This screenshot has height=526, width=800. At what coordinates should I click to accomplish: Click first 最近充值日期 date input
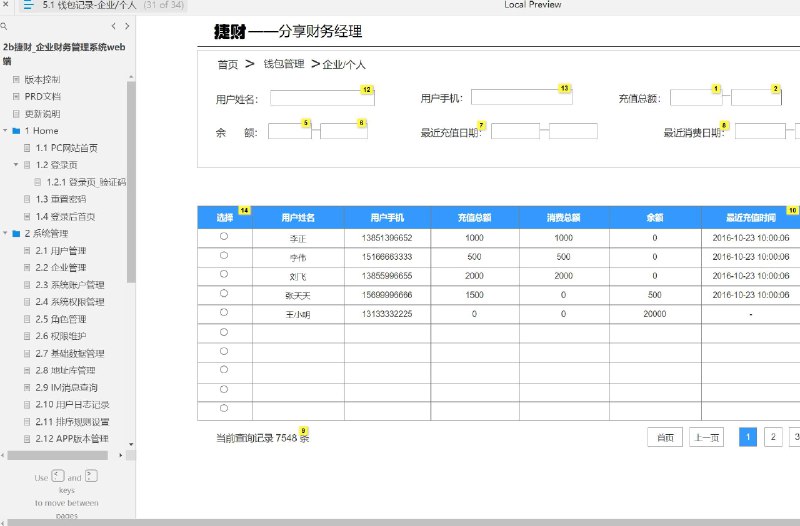(515, 131)
